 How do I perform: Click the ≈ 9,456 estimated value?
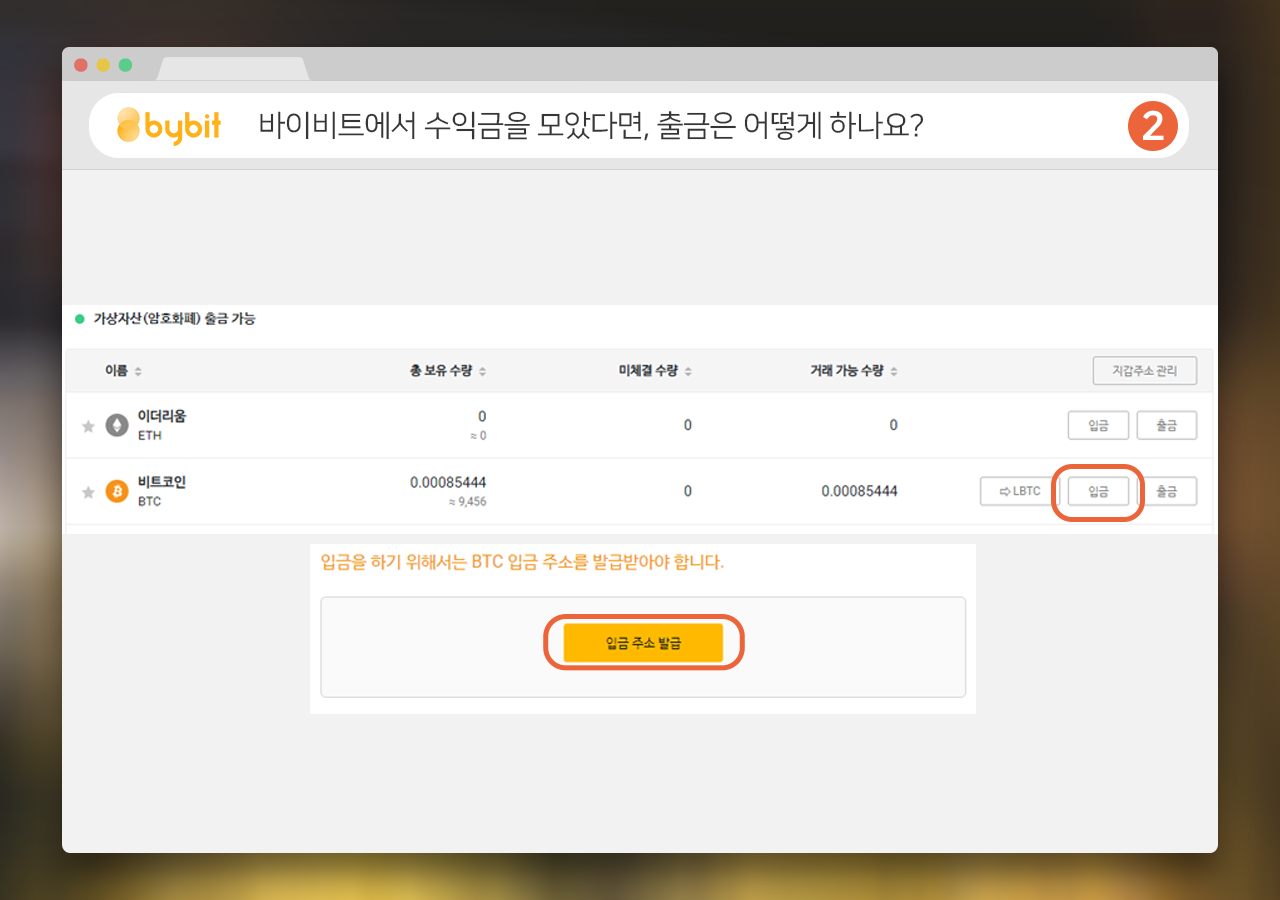468,502
